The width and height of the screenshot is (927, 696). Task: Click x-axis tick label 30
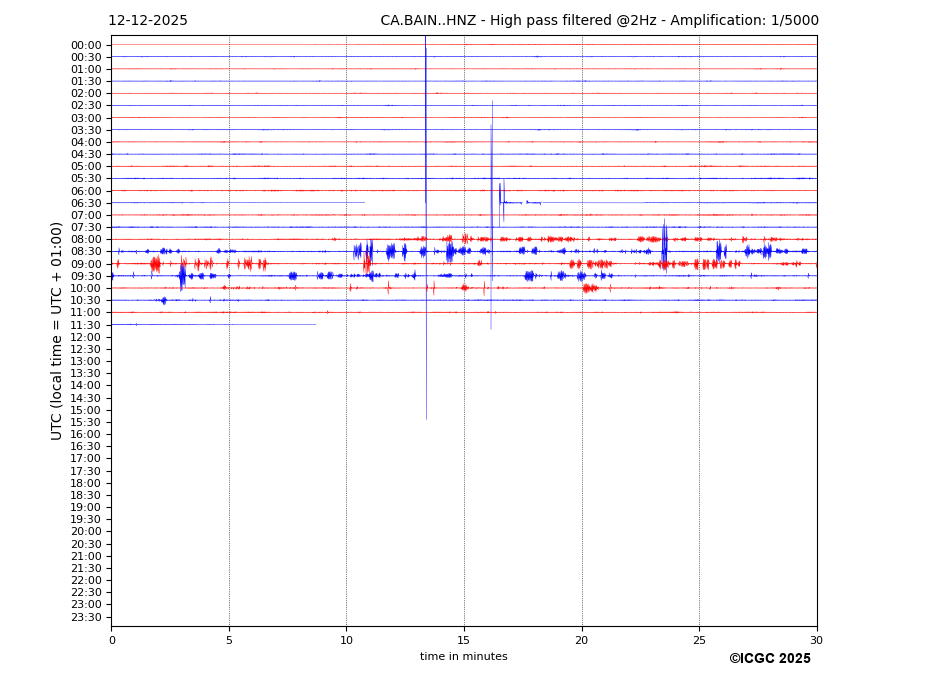click(x=816, y=640)
